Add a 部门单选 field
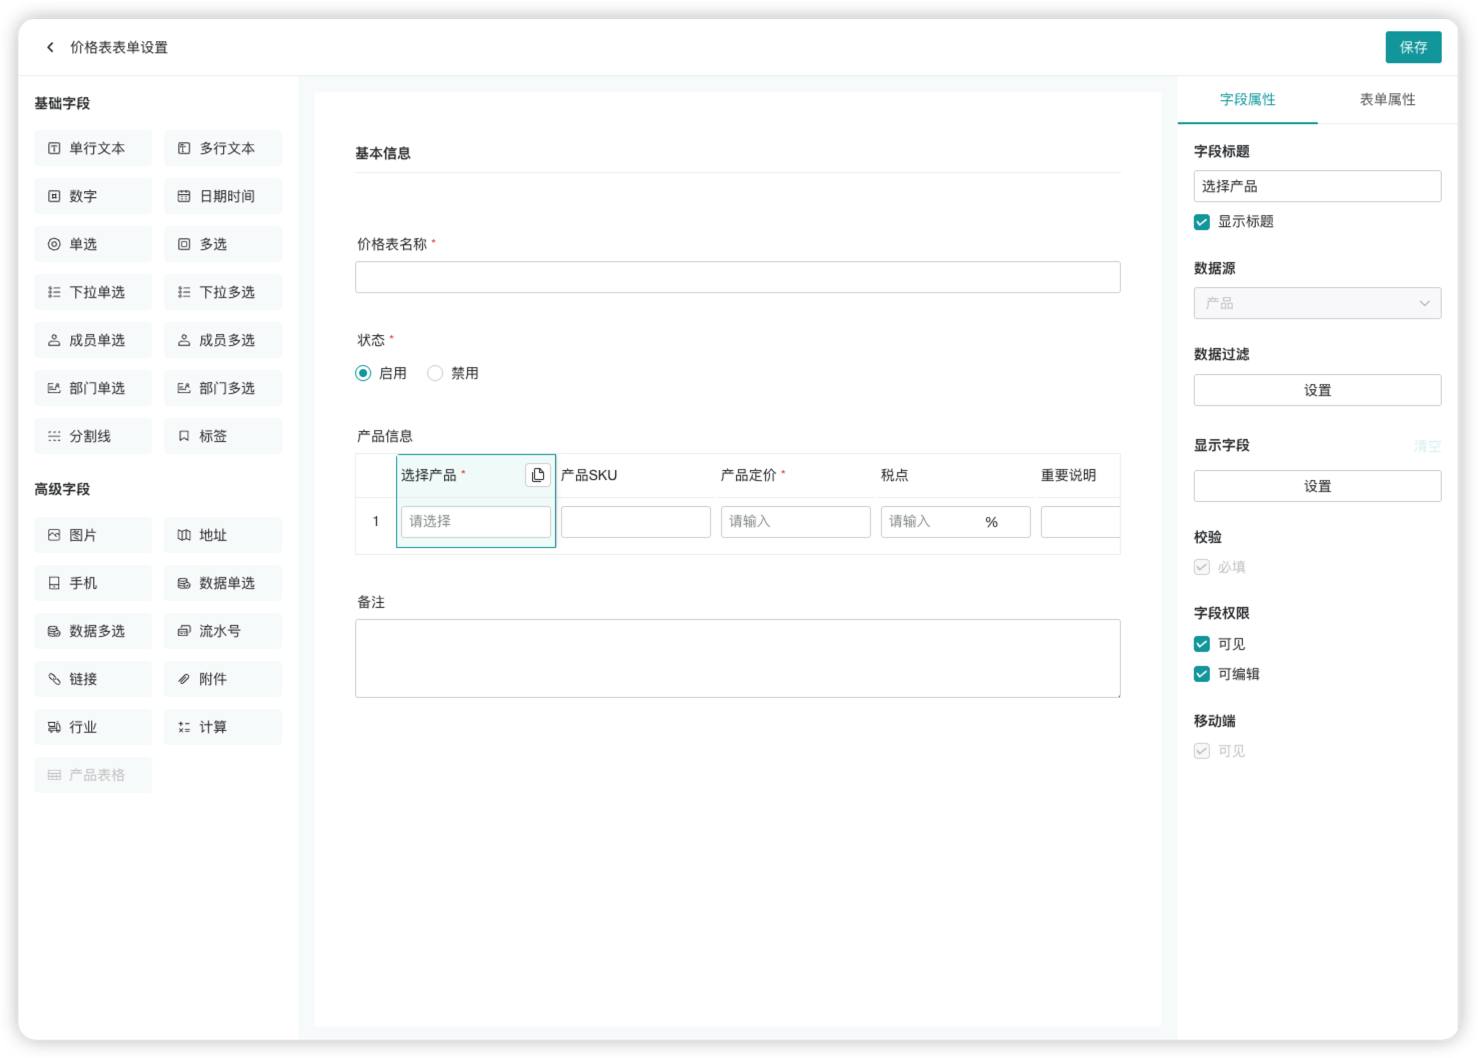 pos(93,388)
